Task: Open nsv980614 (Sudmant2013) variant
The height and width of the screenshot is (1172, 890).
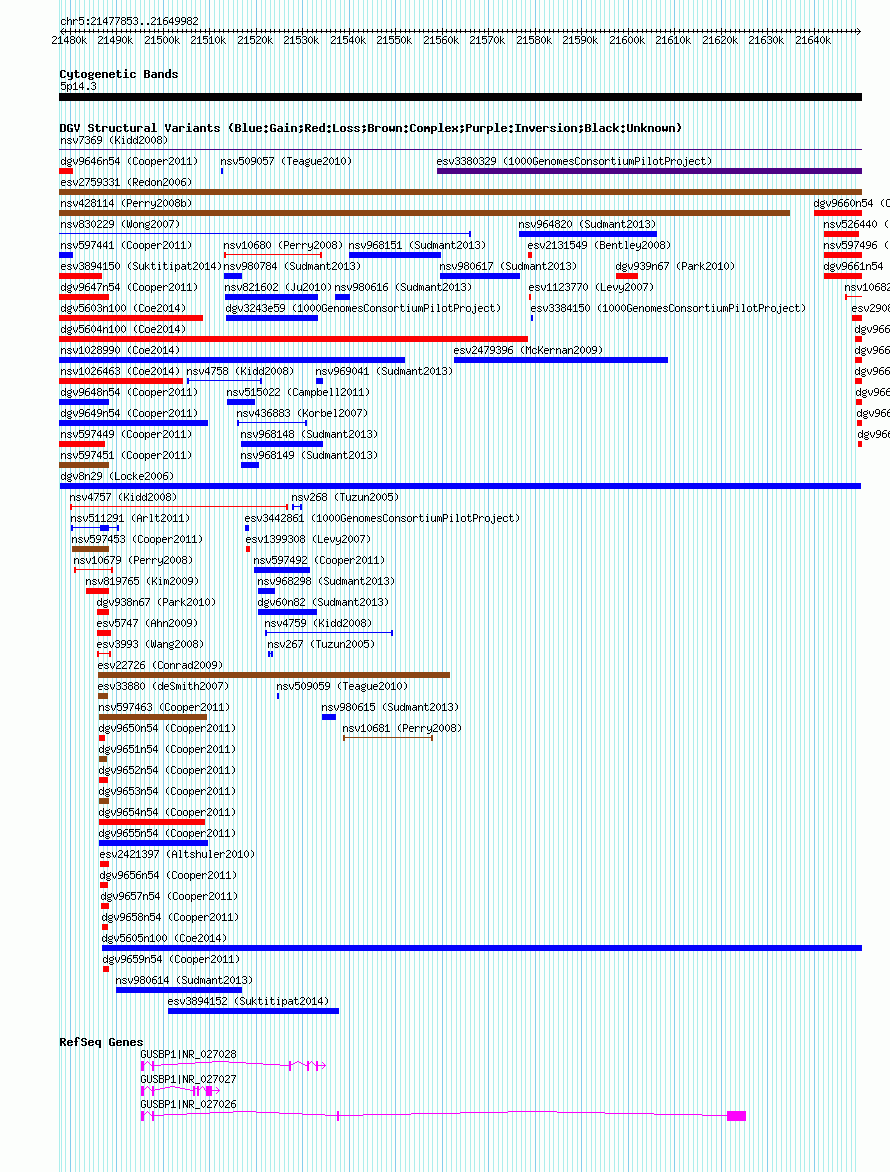Action: coord(184,980)
